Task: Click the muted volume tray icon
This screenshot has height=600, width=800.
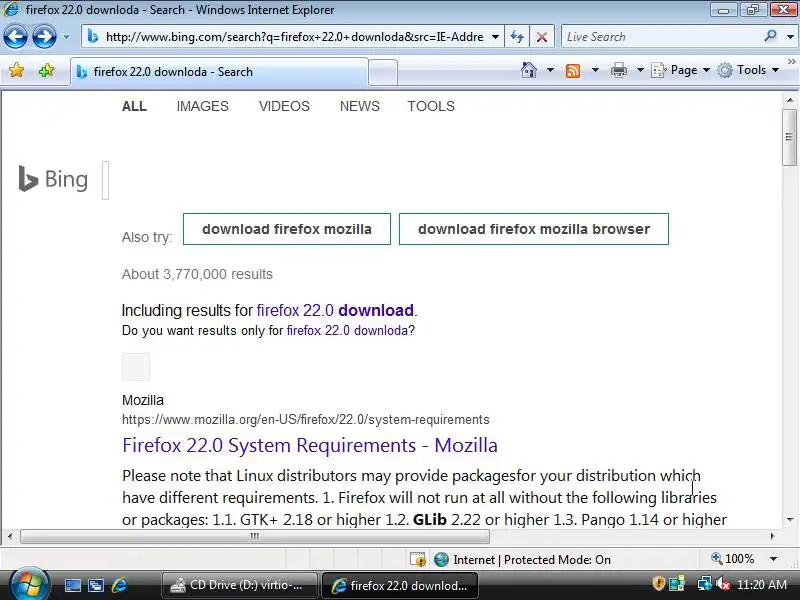Action: 722,583
